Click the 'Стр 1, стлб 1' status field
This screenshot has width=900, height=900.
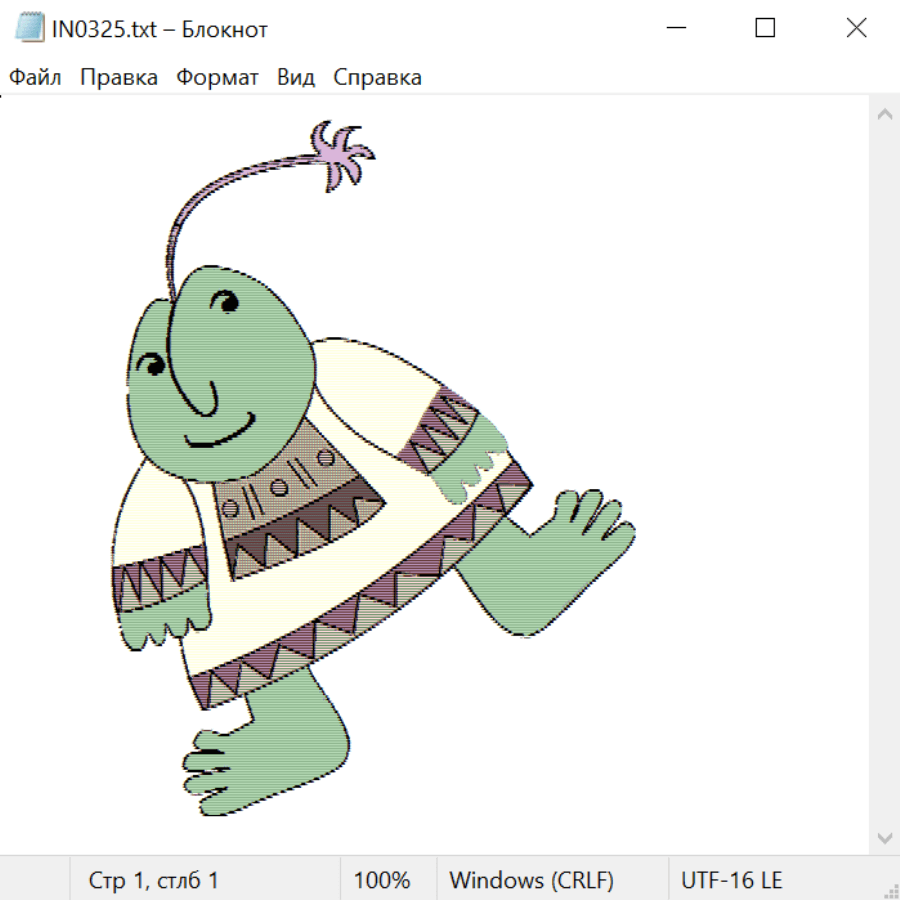point(154,881)
